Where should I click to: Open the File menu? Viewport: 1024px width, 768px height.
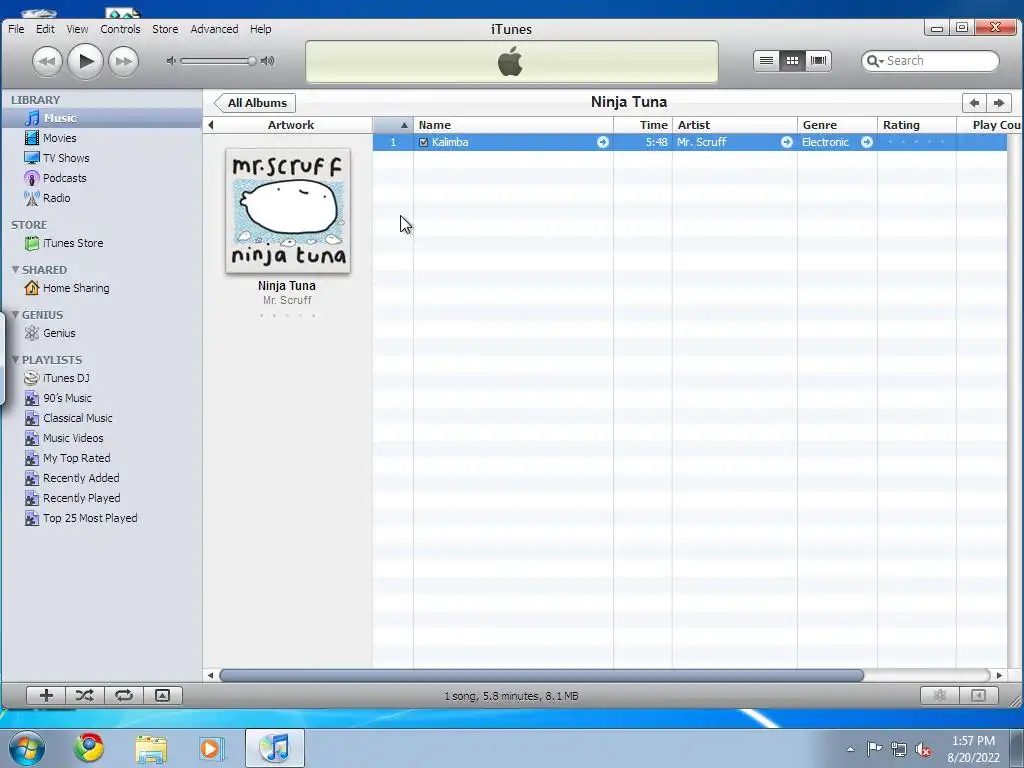click(16, 29)
